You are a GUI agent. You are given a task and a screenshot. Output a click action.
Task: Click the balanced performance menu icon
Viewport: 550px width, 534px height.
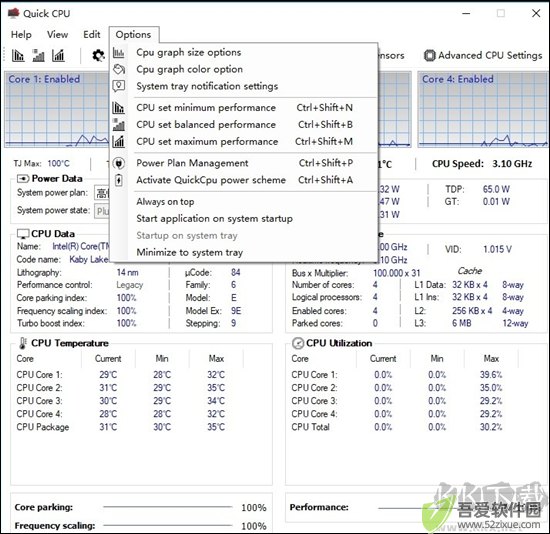click(x=119, y=125)
